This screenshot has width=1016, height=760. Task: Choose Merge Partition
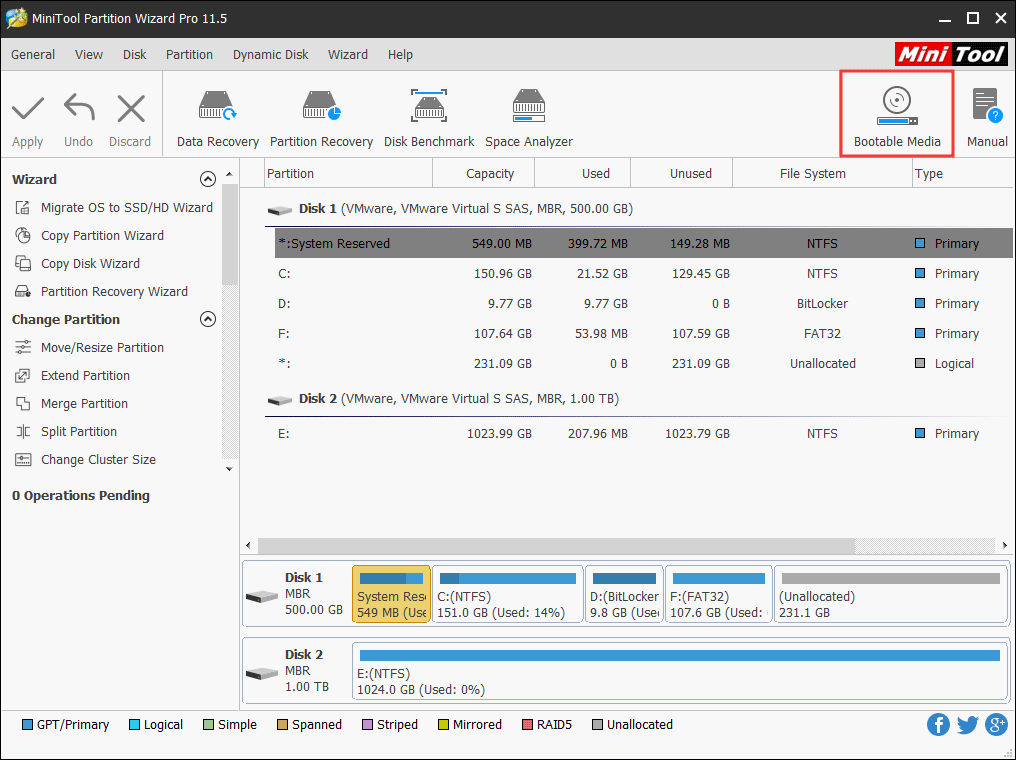point(71,404)
